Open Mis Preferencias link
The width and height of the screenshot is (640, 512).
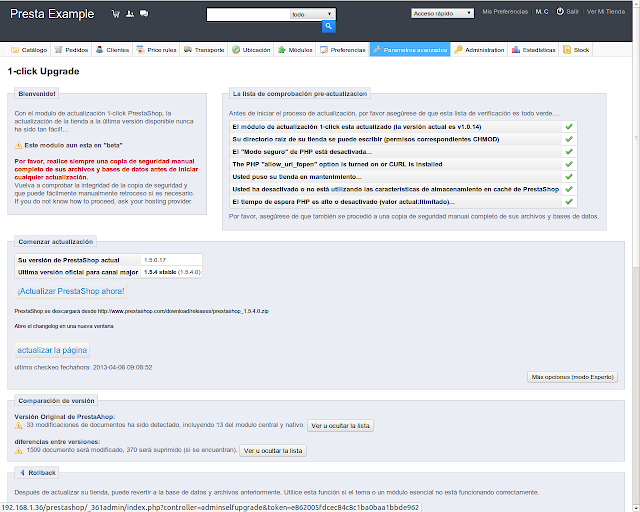(505, 12)
